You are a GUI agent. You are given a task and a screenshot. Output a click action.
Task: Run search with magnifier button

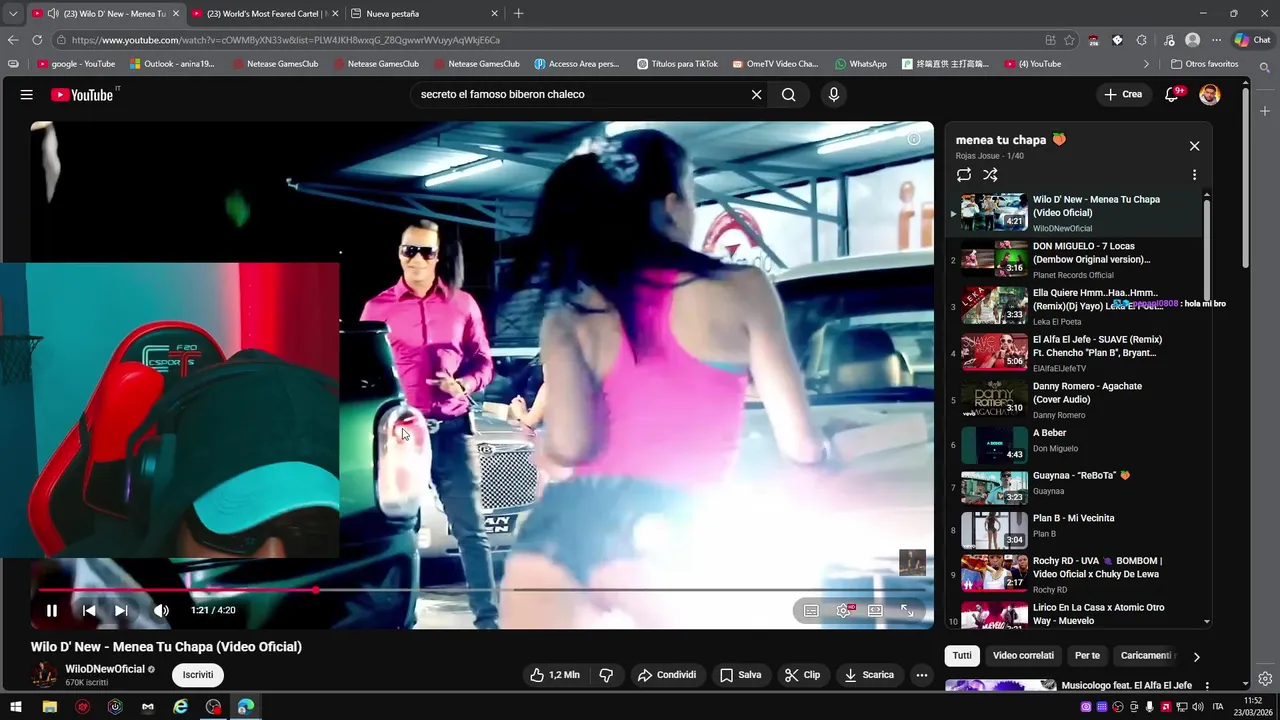click(789, 95)
